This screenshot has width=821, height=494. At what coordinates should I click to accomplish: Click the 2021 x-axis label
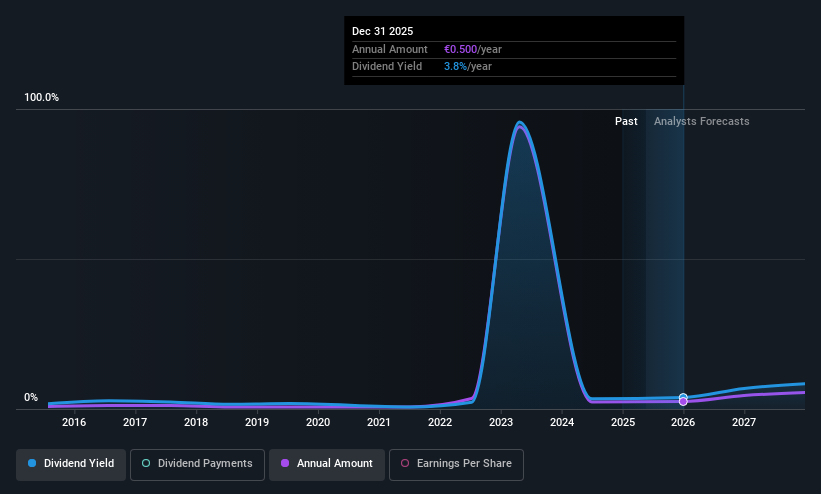(x=379, y=422)
